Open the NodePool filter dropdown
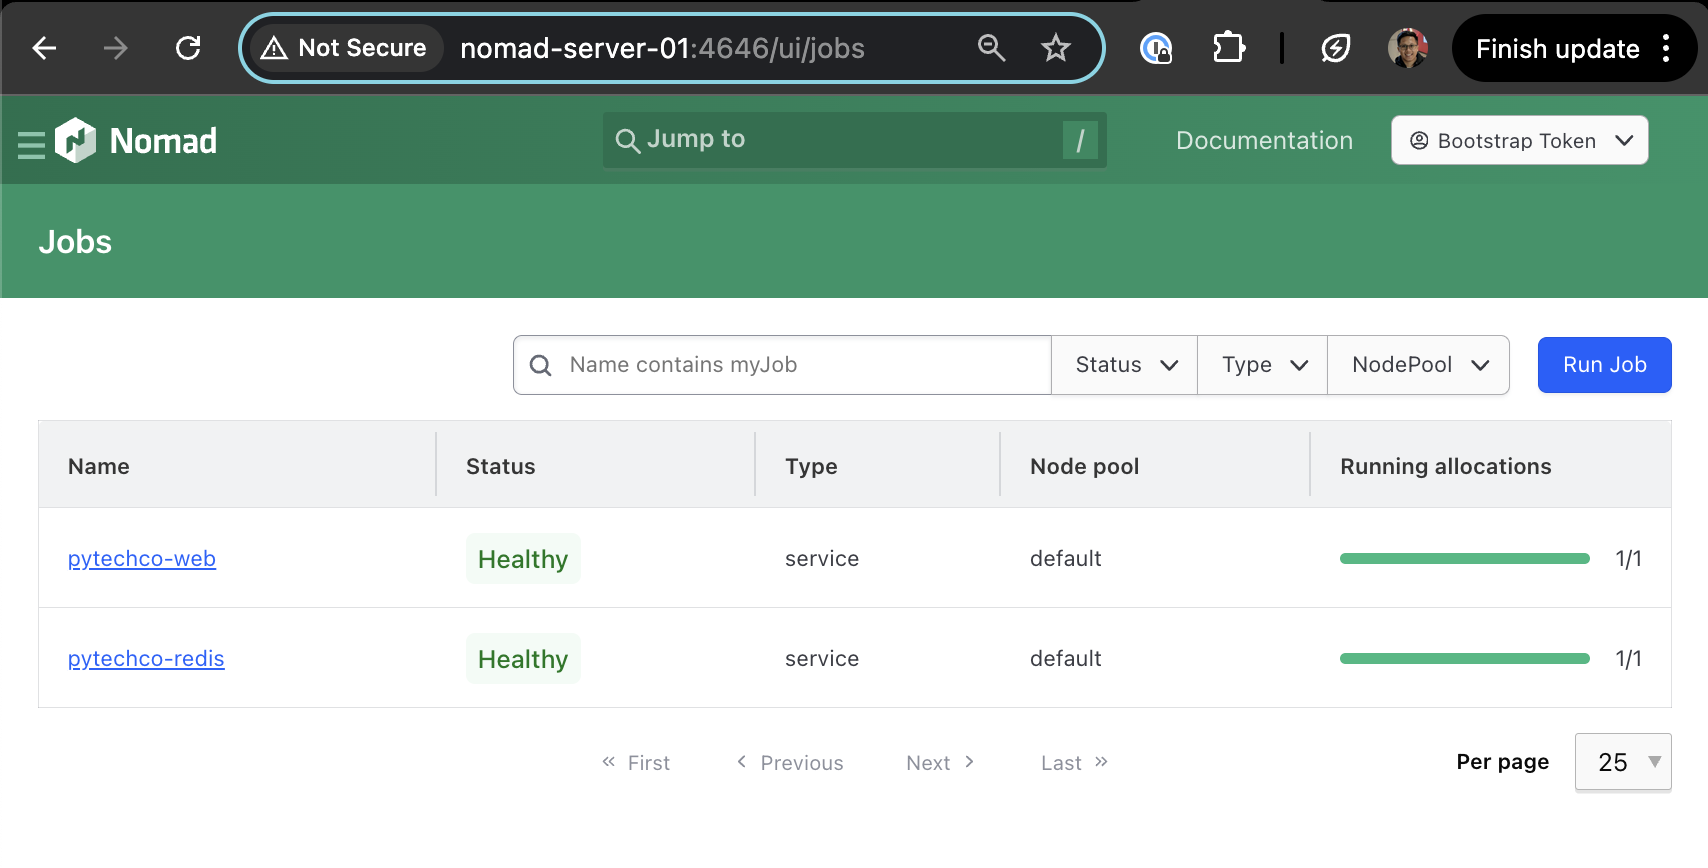1708x868 pixels. pos(1419,365)
